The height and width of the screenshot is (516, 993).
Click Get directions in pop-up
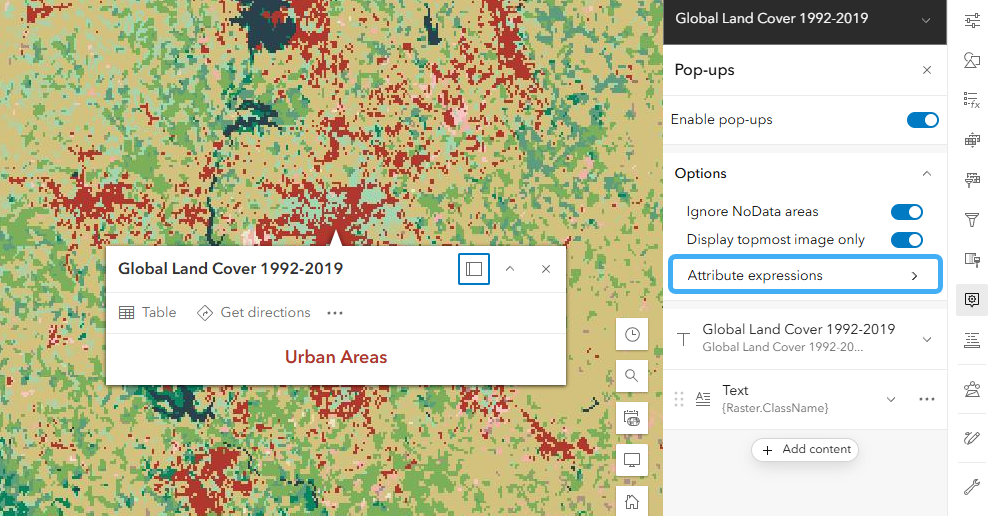pos(253,313)
